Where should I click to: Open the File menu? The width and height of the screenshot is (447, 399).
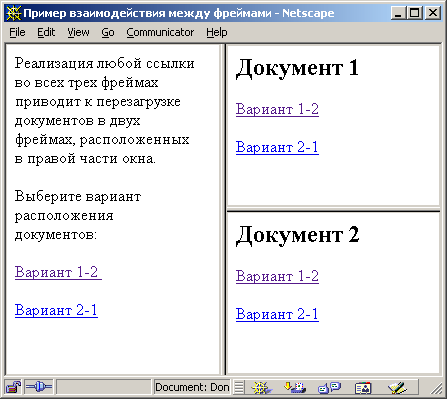point(17,32)
